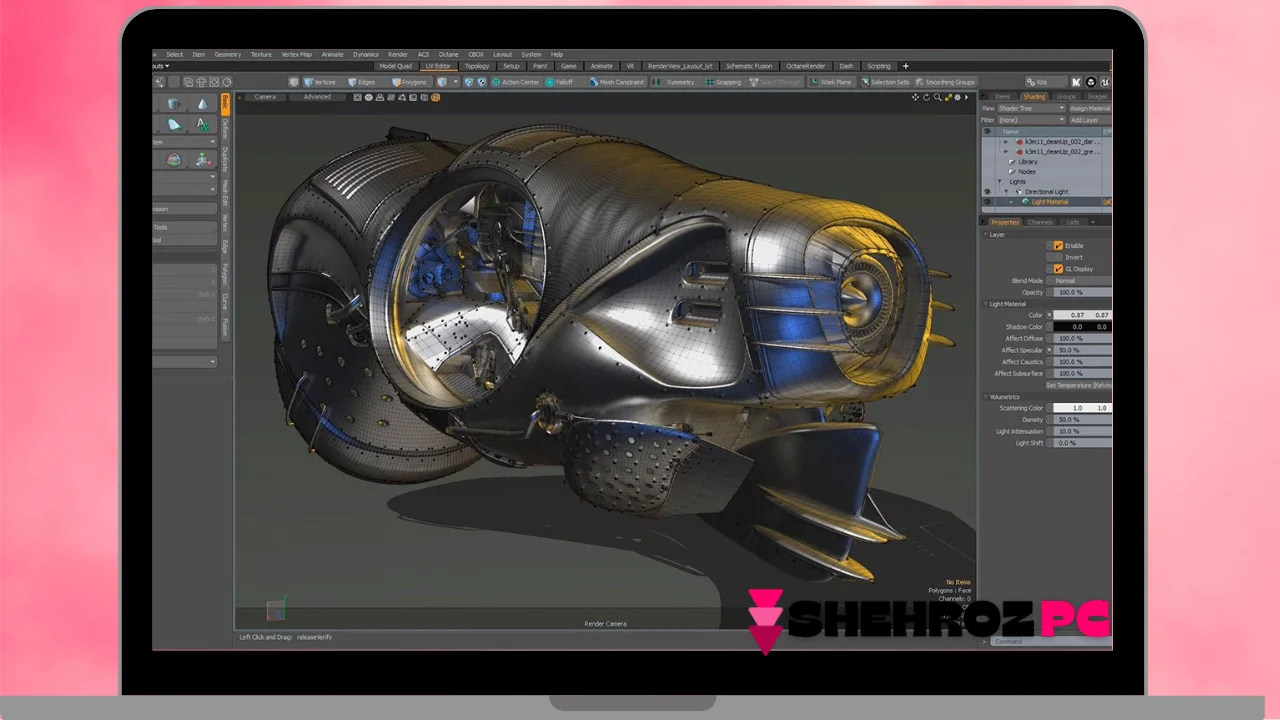Click viewport zoom magnifier icon

pos(937,97)
